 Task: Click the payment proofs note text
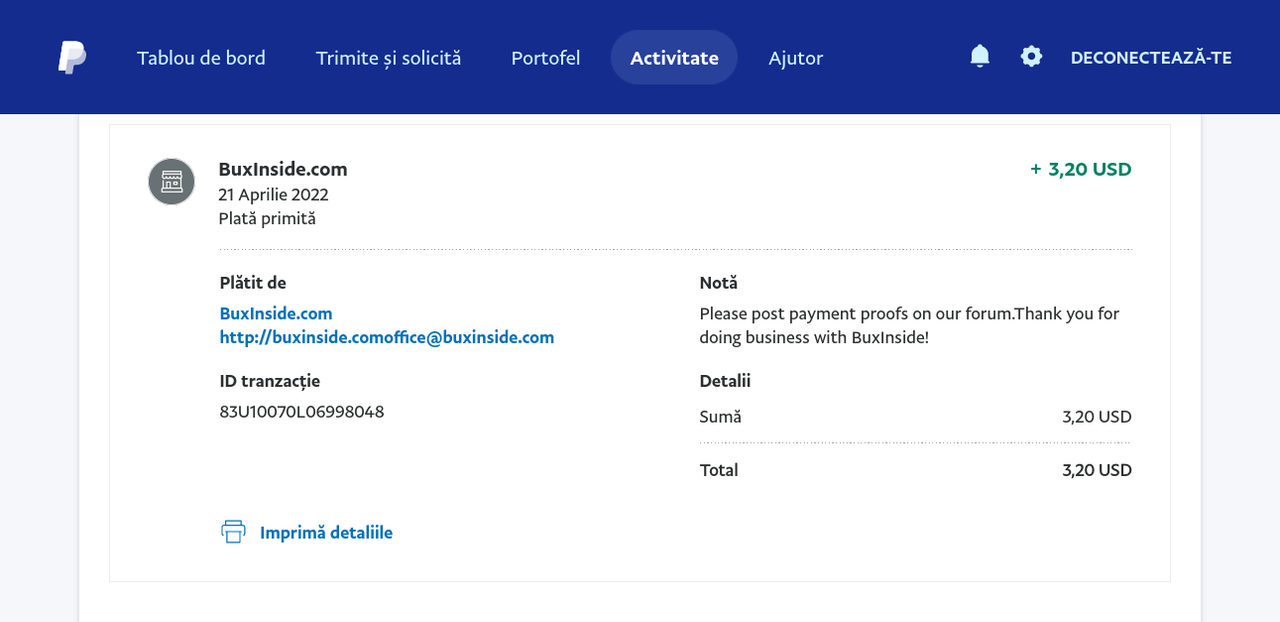(x=910, y=325)
